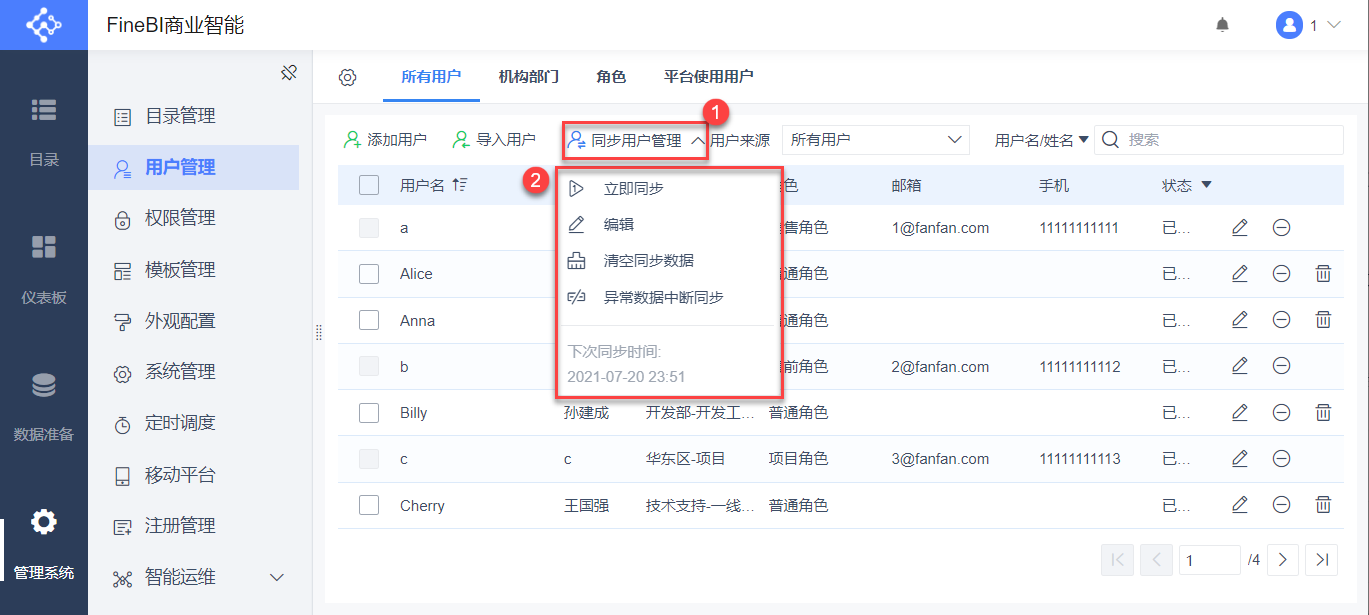Screen dimensions: 1369x615
Task: Click edit pencil icon for Alice
Action: [x=1240, y=273]
